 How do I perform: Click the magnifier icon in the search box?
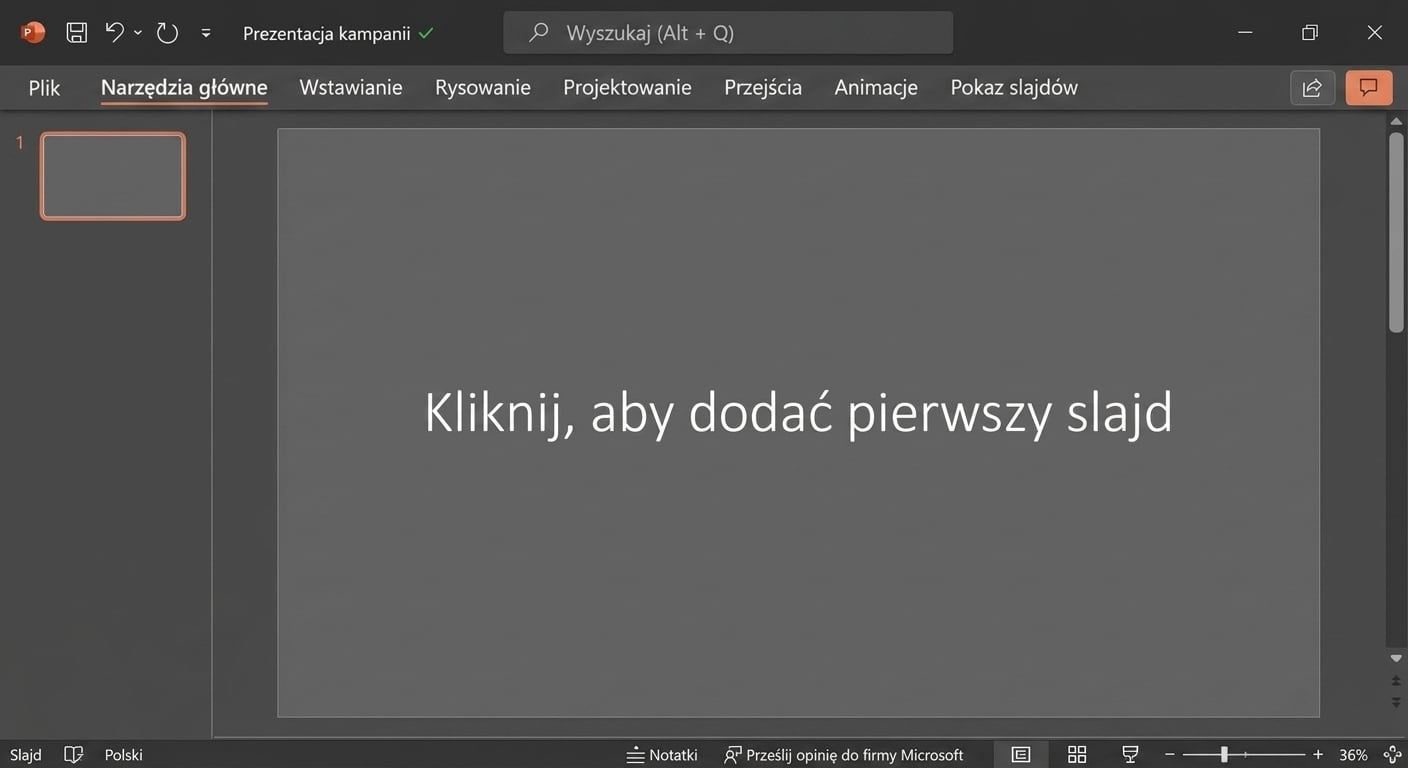[x=538, y=33]
